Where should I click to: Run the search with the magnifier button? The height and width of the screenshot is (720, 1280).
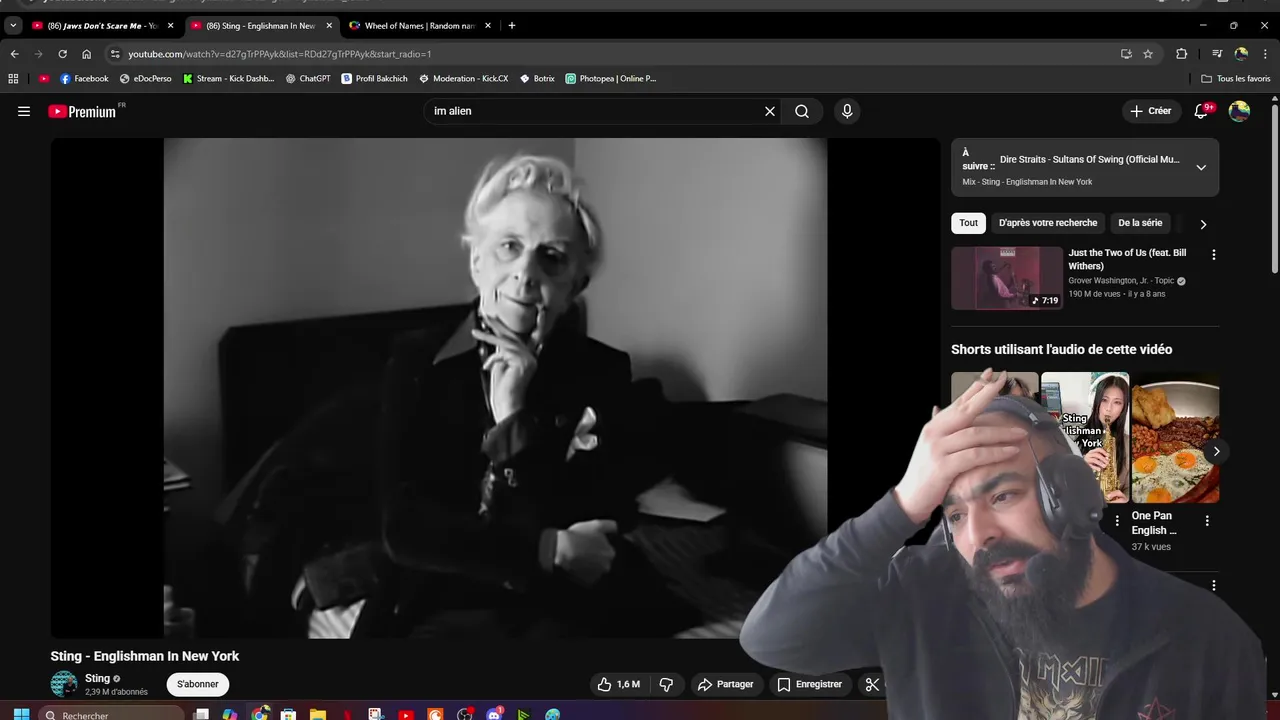tap(802, 111)
